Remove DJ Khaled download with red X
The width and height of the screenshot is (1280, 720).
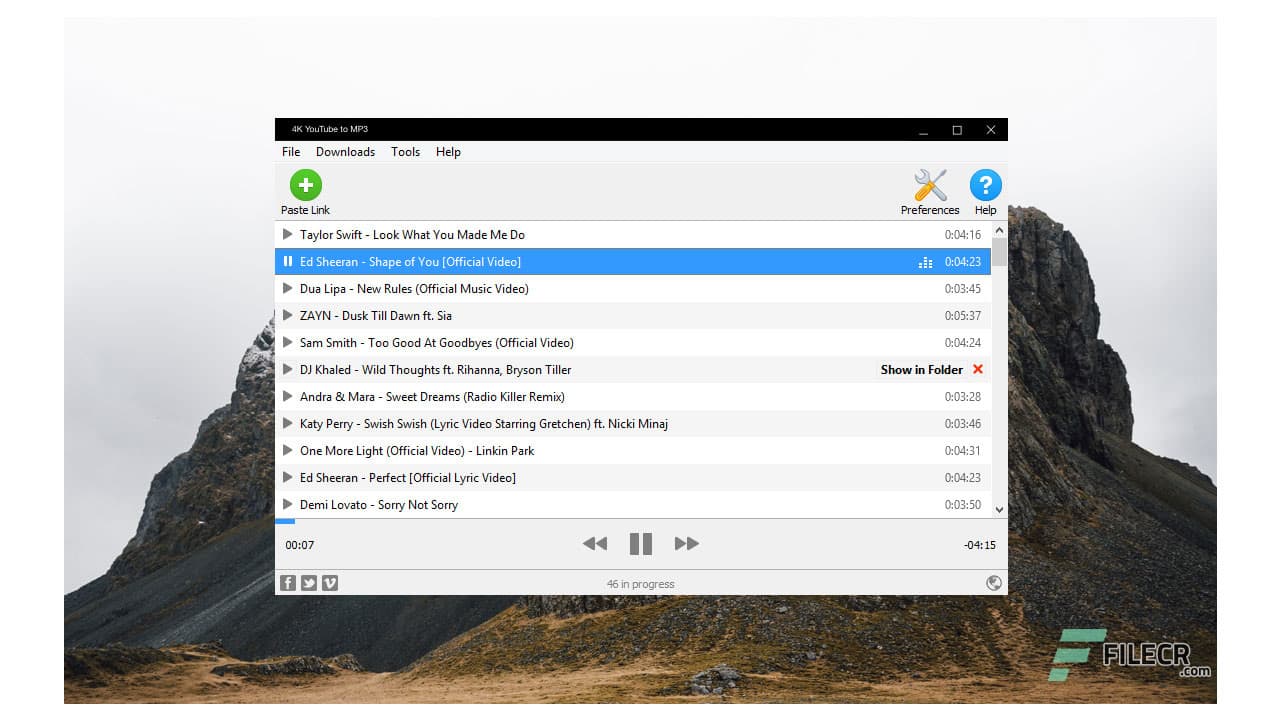tap(978, 369)
